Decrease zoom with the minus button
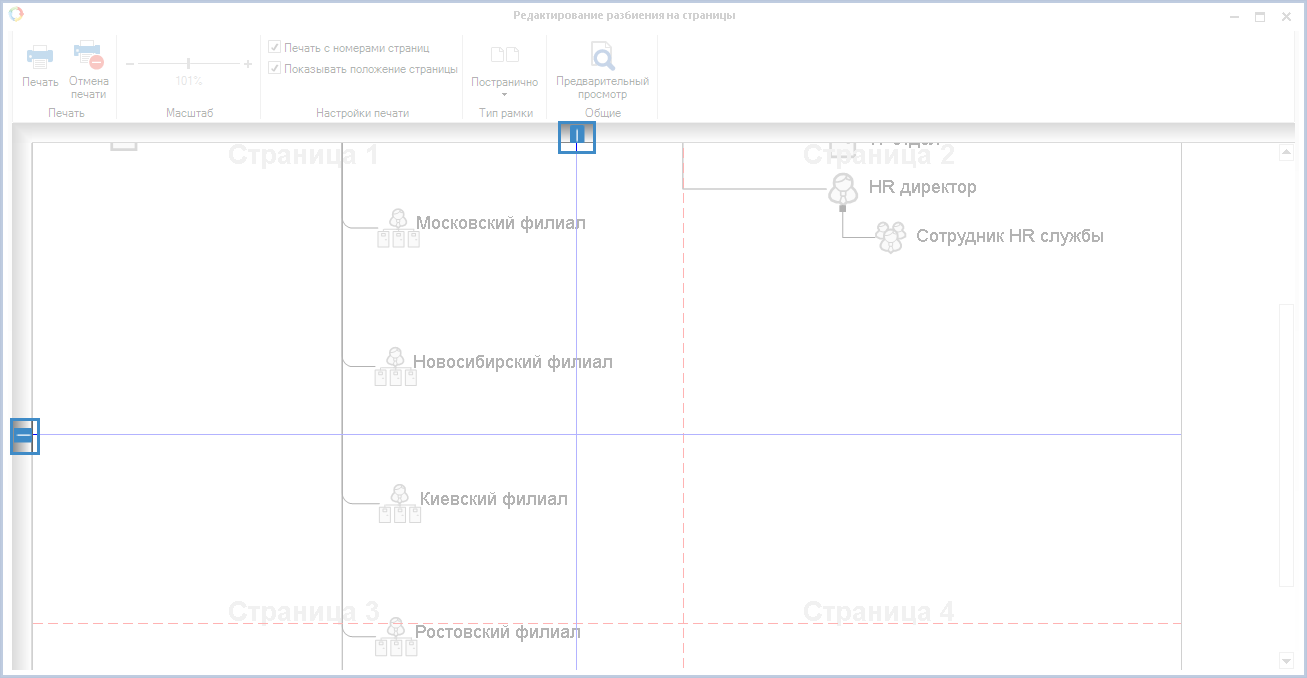Image resolution: width=1307 pixels, height=678 pixels. click(x=129, y=64)
